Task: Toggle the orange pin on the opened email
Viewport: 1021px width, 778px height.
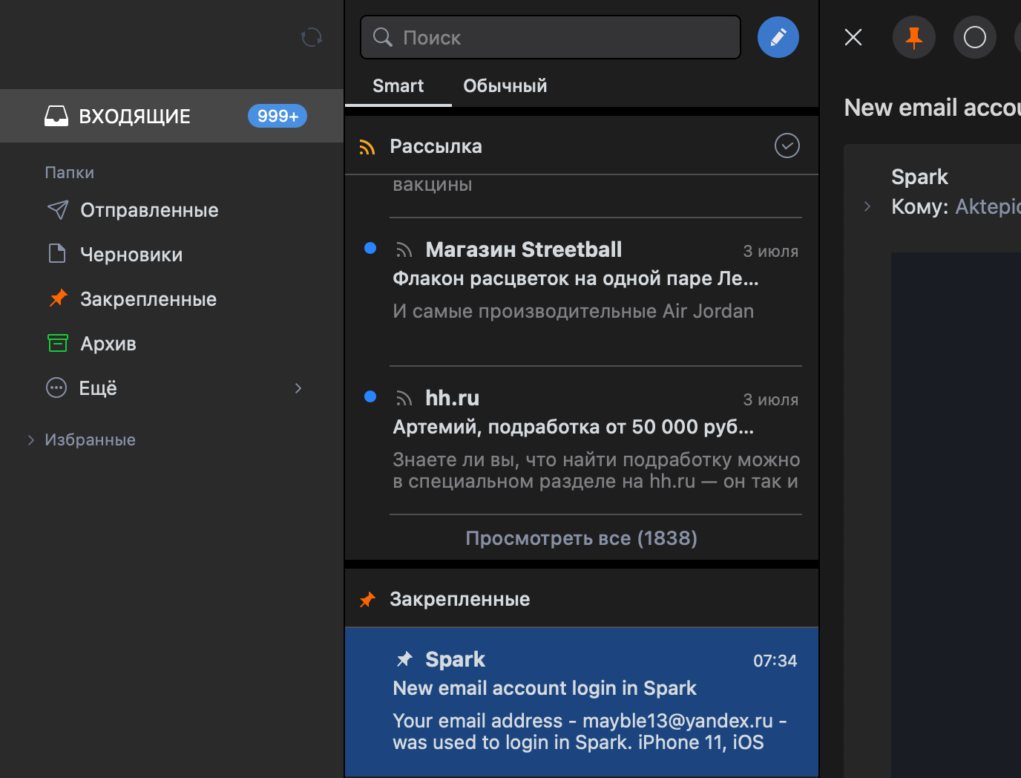Action: [913, 37]
